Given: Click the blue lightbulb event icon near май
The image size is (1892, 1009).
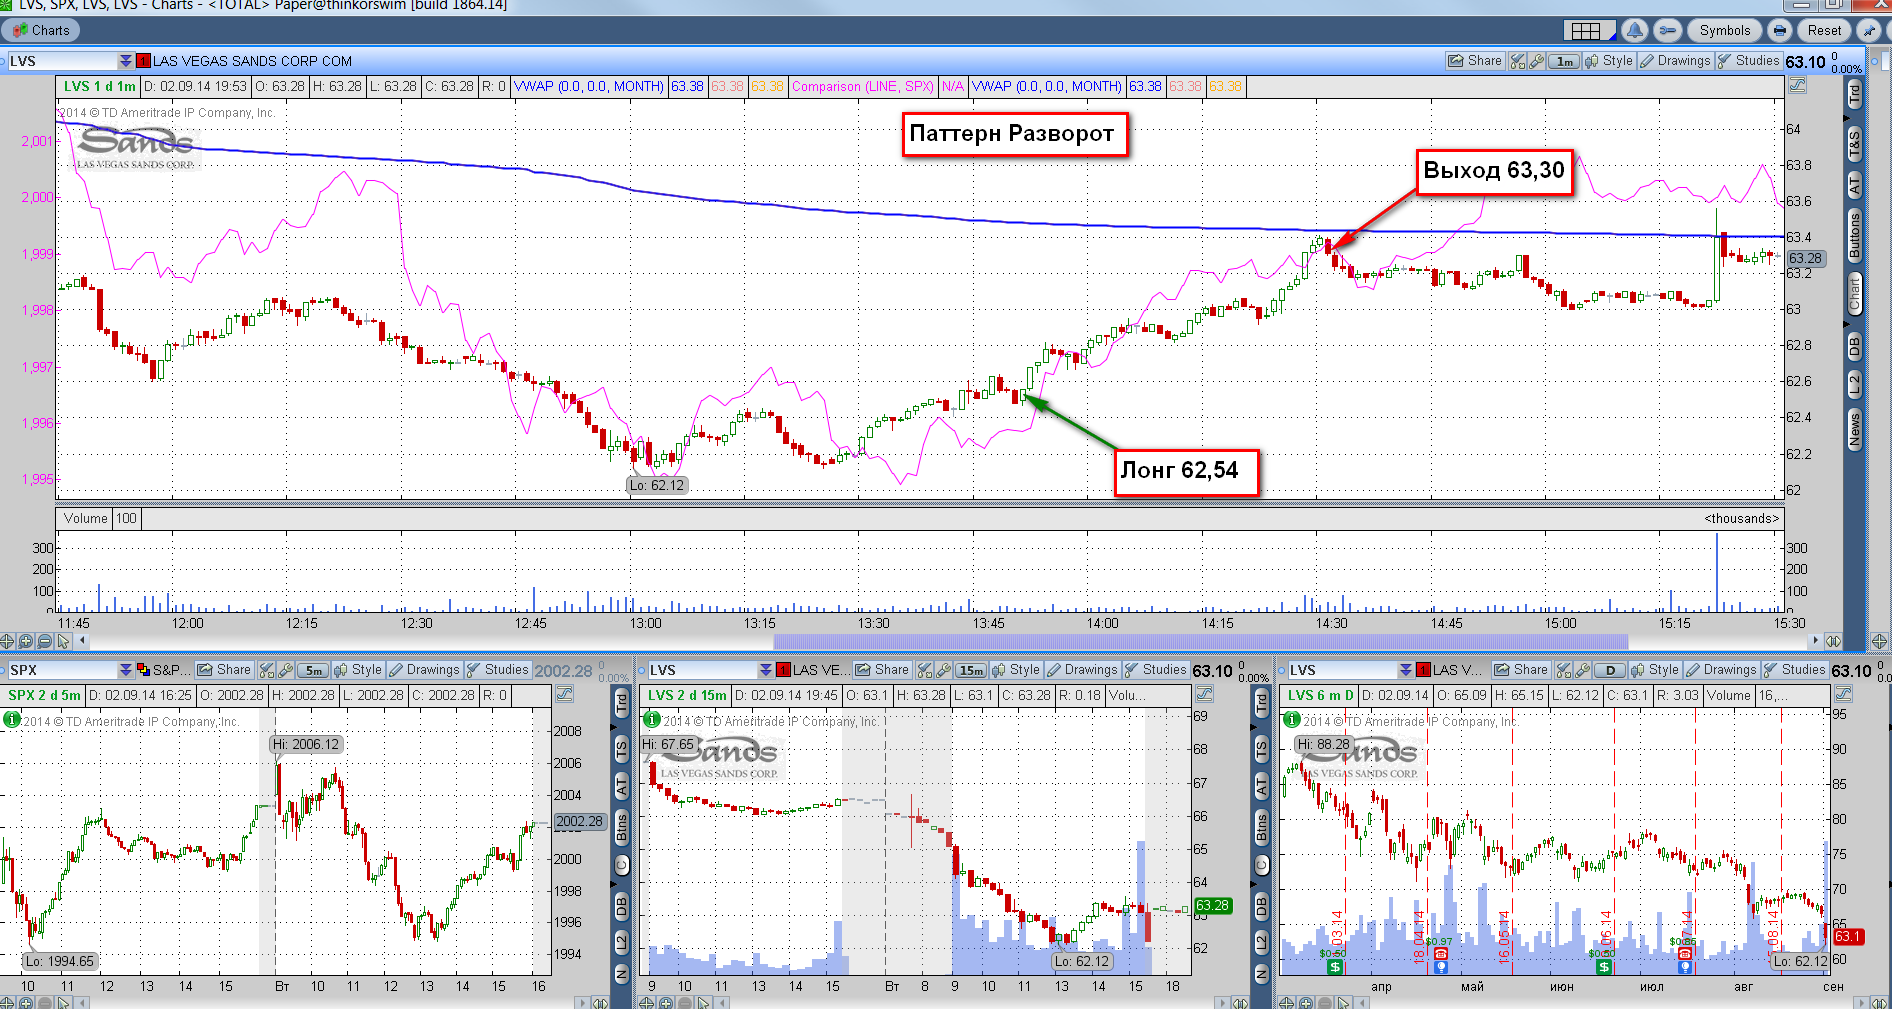Looking at the screenshot, I should pos(1441,967).
